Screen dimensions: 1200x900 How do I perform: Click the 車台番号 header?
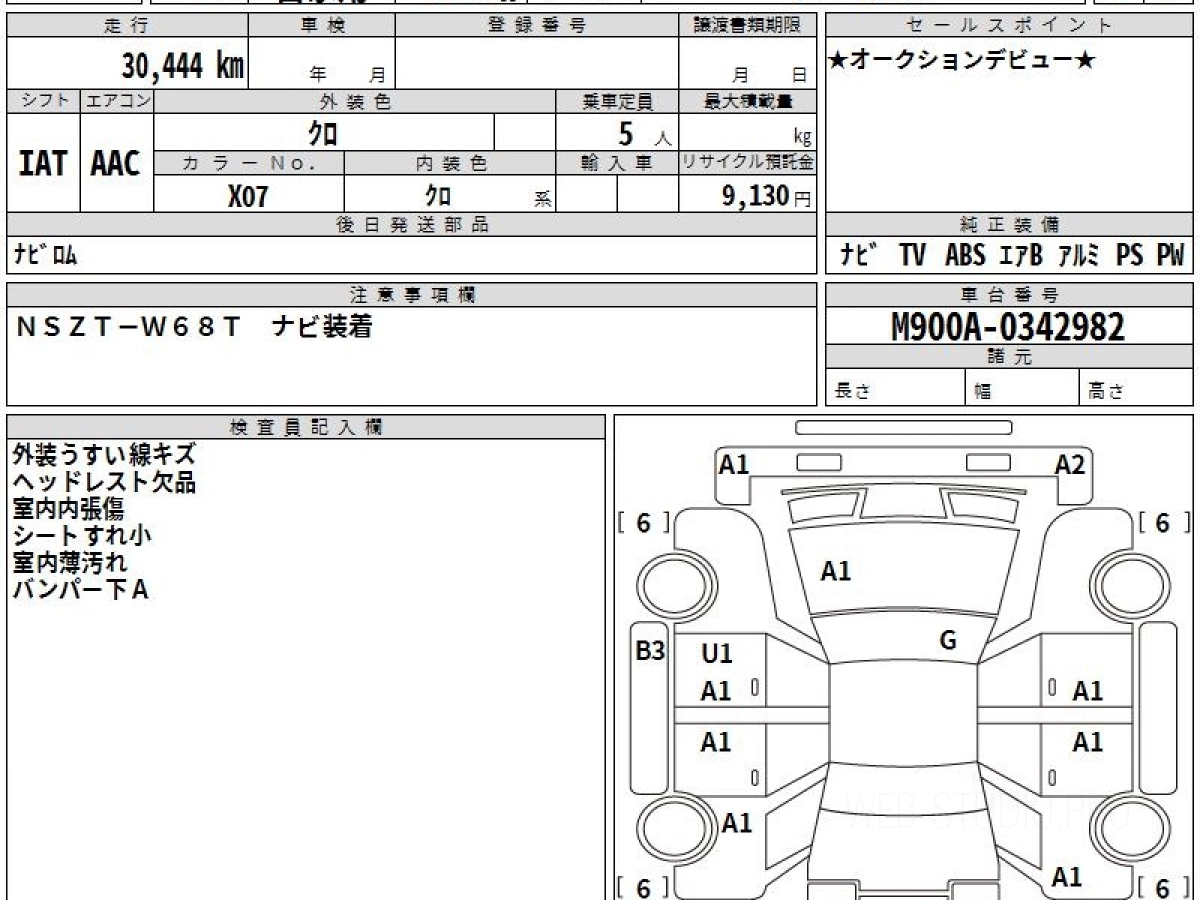(x=1009, y=295)
